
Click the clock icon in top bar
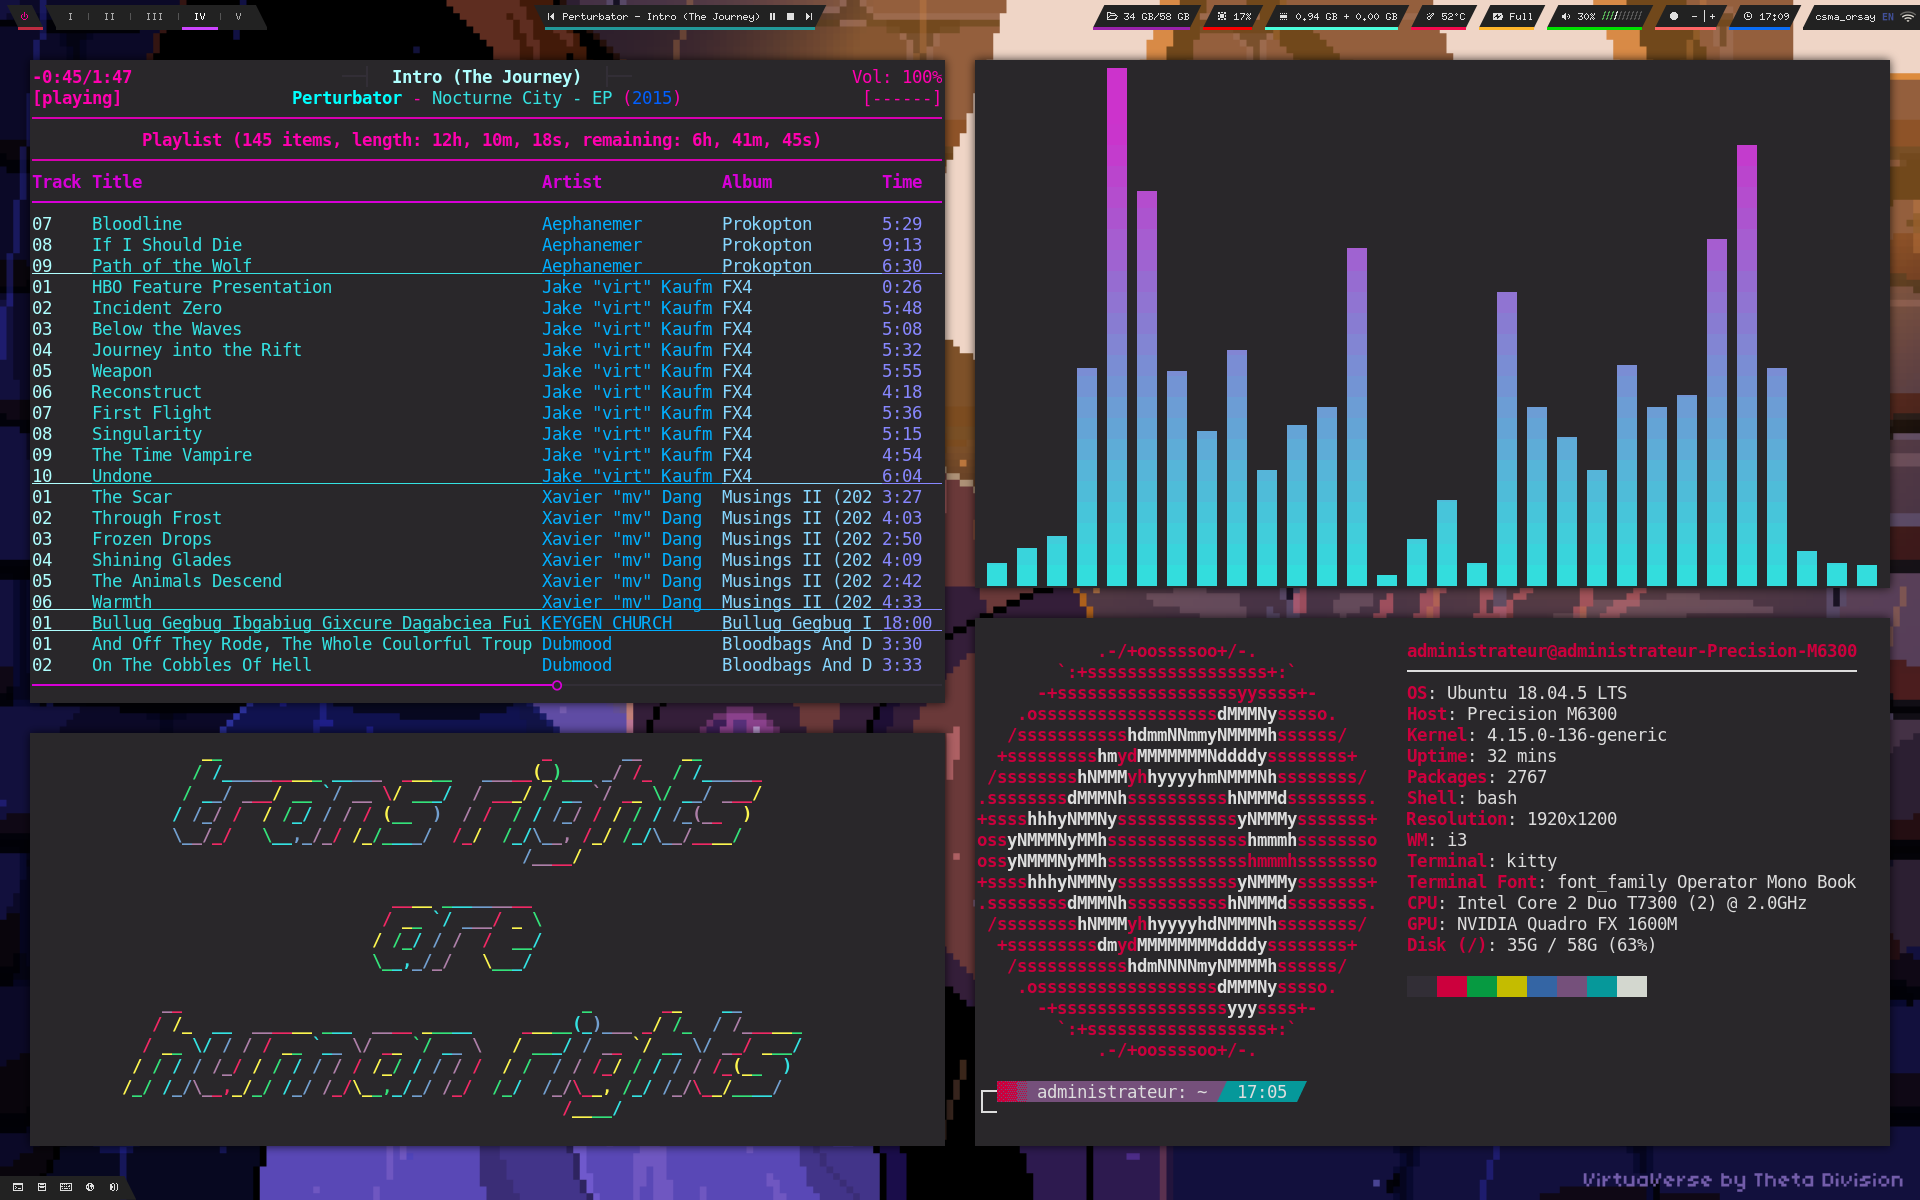coord(1748,16)
